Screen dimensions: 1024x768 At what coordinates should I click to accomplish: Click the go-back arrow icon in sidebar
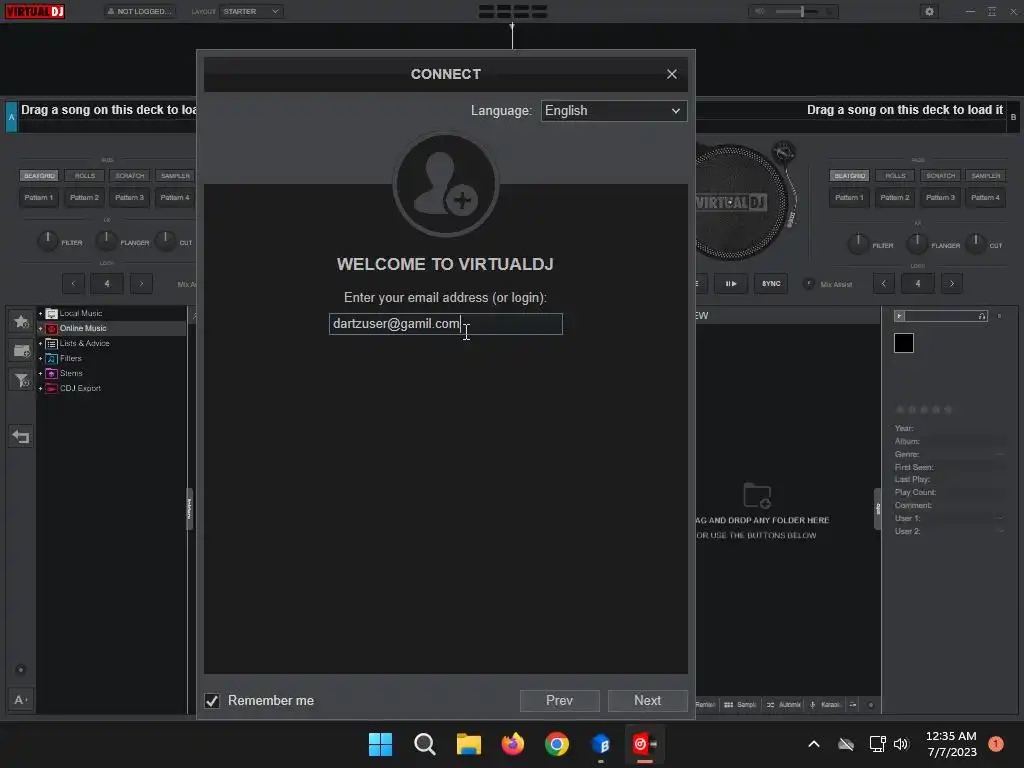(21, 436)
